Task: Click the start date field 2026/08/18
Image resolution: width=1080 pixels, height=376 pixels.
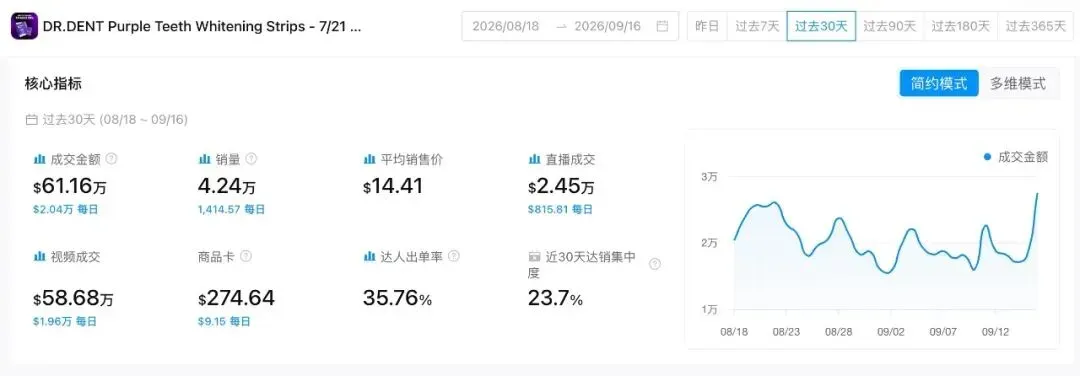Action: (x=506, y=26)
